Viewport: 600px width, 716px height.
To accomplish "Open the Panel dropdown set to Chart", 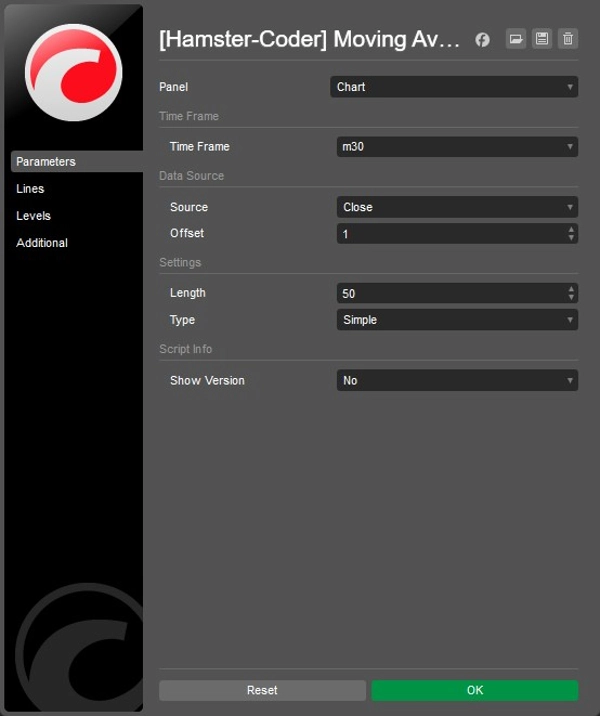I will click(454, 87).
